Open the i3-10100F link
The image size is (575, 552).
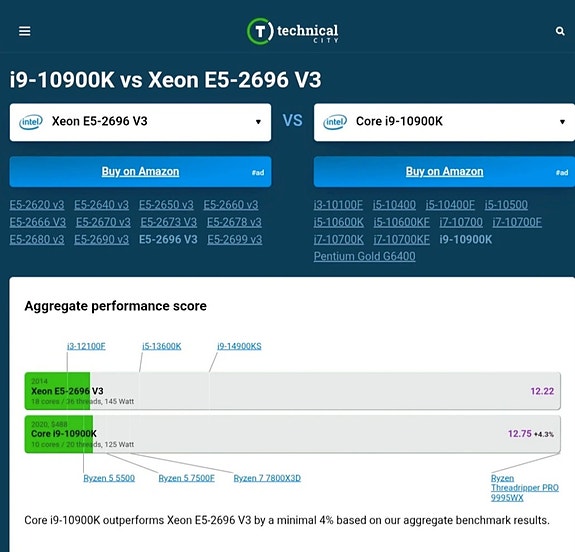click(338, 205)
